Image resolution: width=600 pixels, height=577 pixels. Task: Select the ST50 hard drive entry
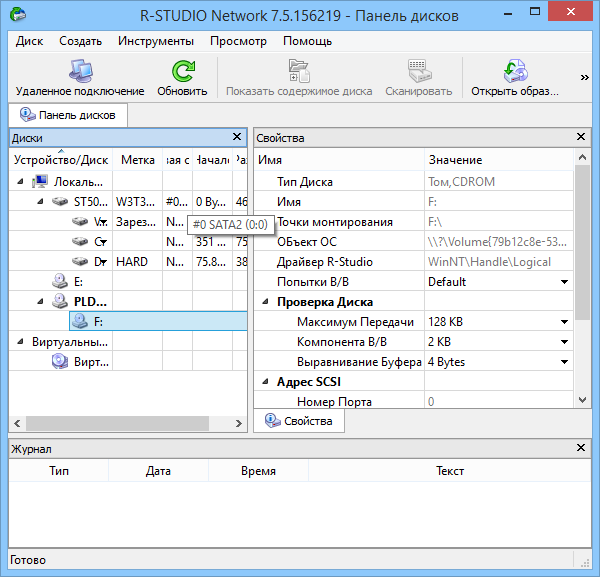[61, 201]
